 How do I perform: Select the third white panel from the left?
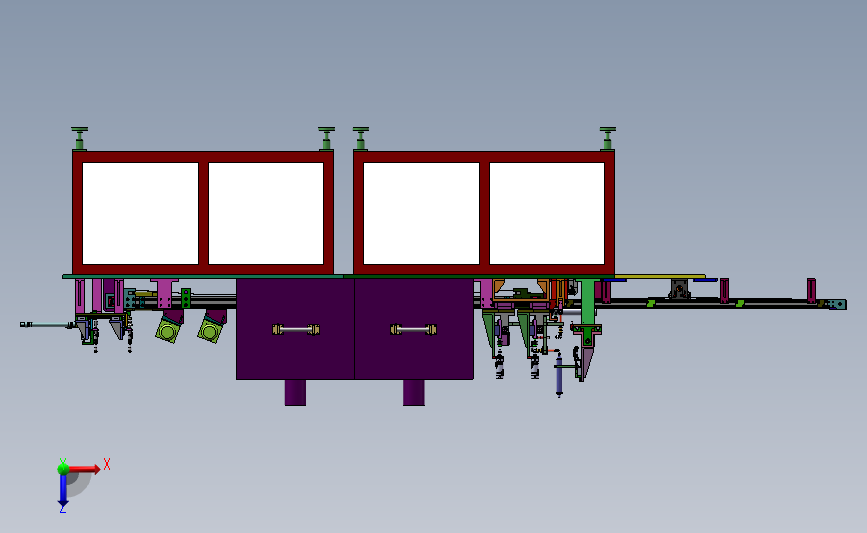pos(421,213)
